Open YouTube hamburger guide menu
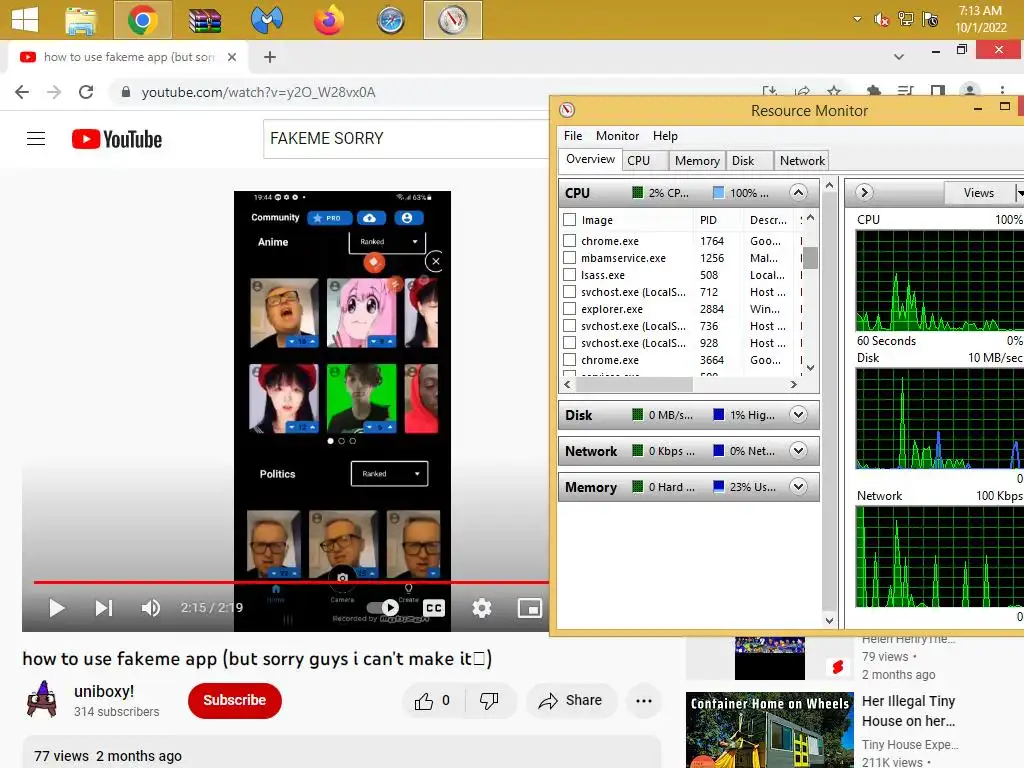1024x768 pixels. pyautogui.click(x=36, y=138)
